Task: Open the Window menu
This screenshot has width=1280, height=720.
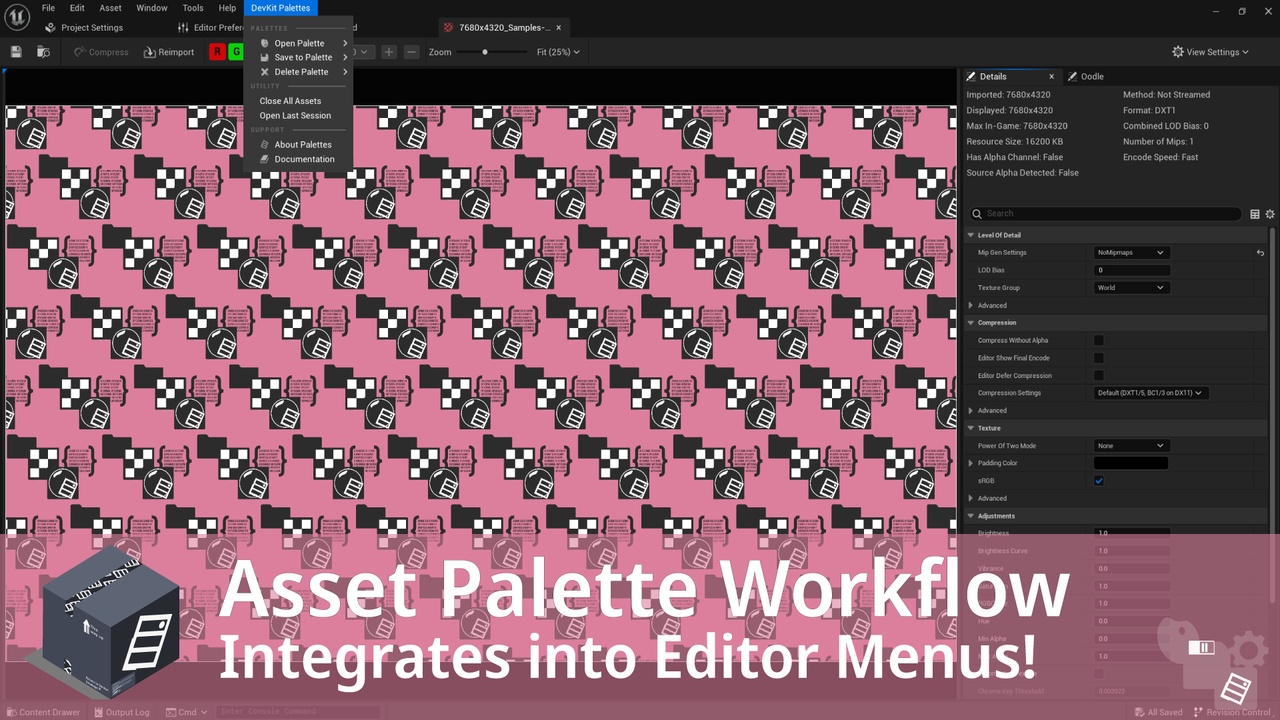Action: pos(152,8)
